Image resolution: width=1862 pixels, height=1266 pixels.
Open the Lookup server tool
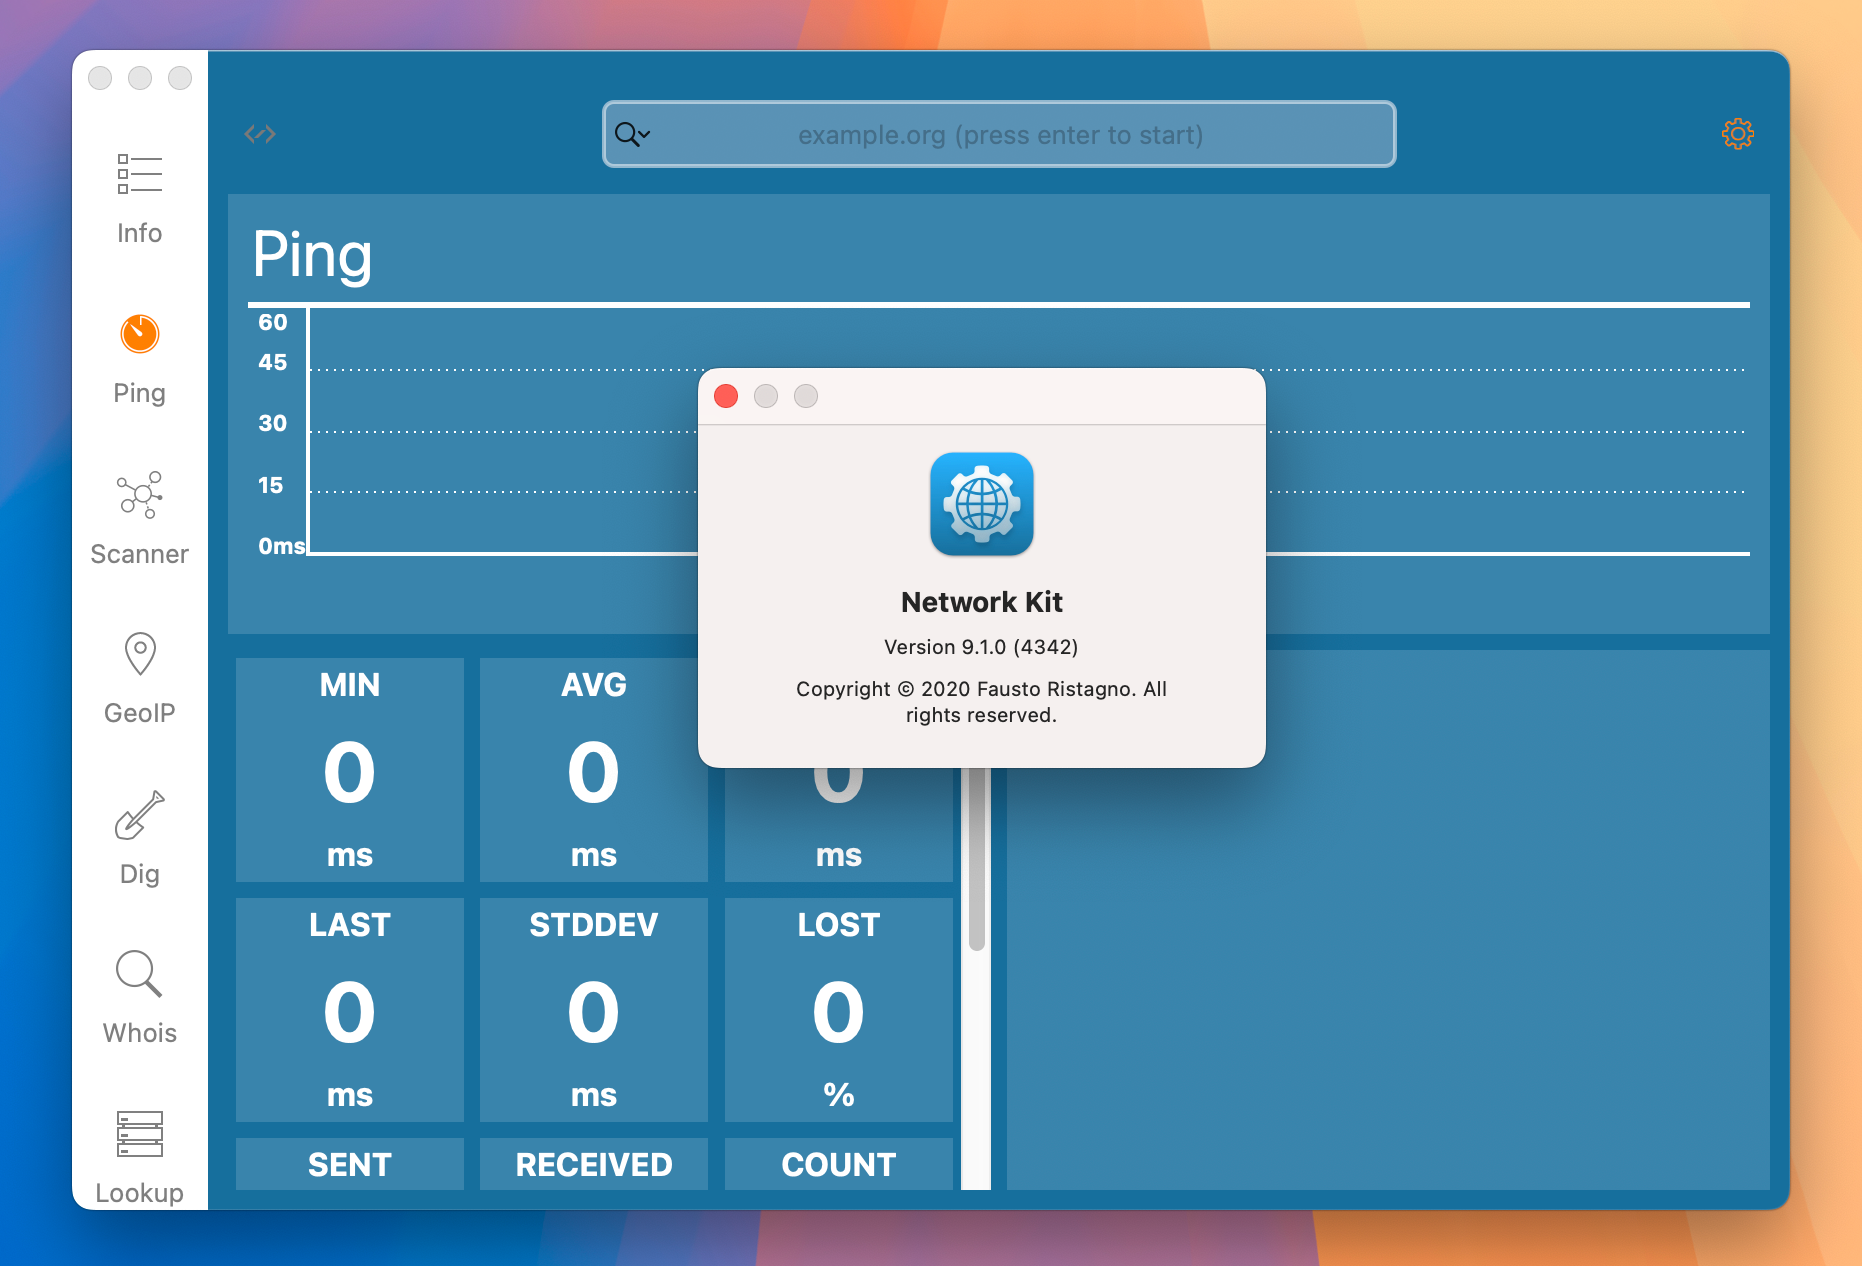[139, 1158]
